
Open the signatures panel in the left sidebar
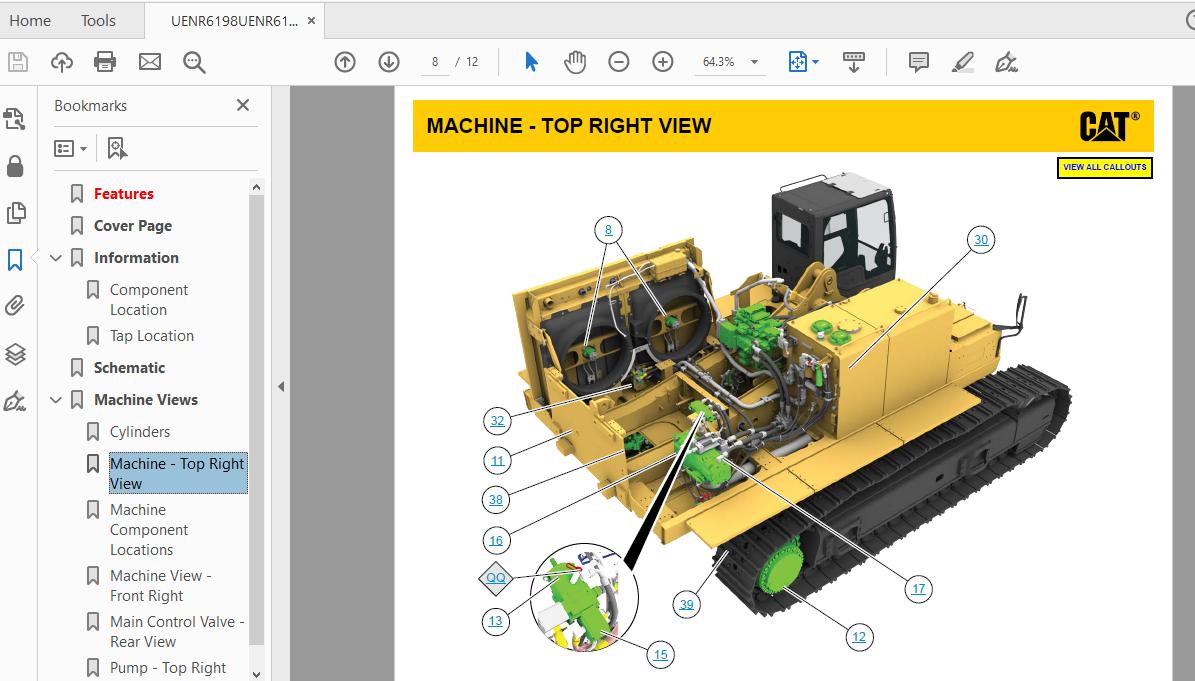pyautogui.click(x=14, y=401)
